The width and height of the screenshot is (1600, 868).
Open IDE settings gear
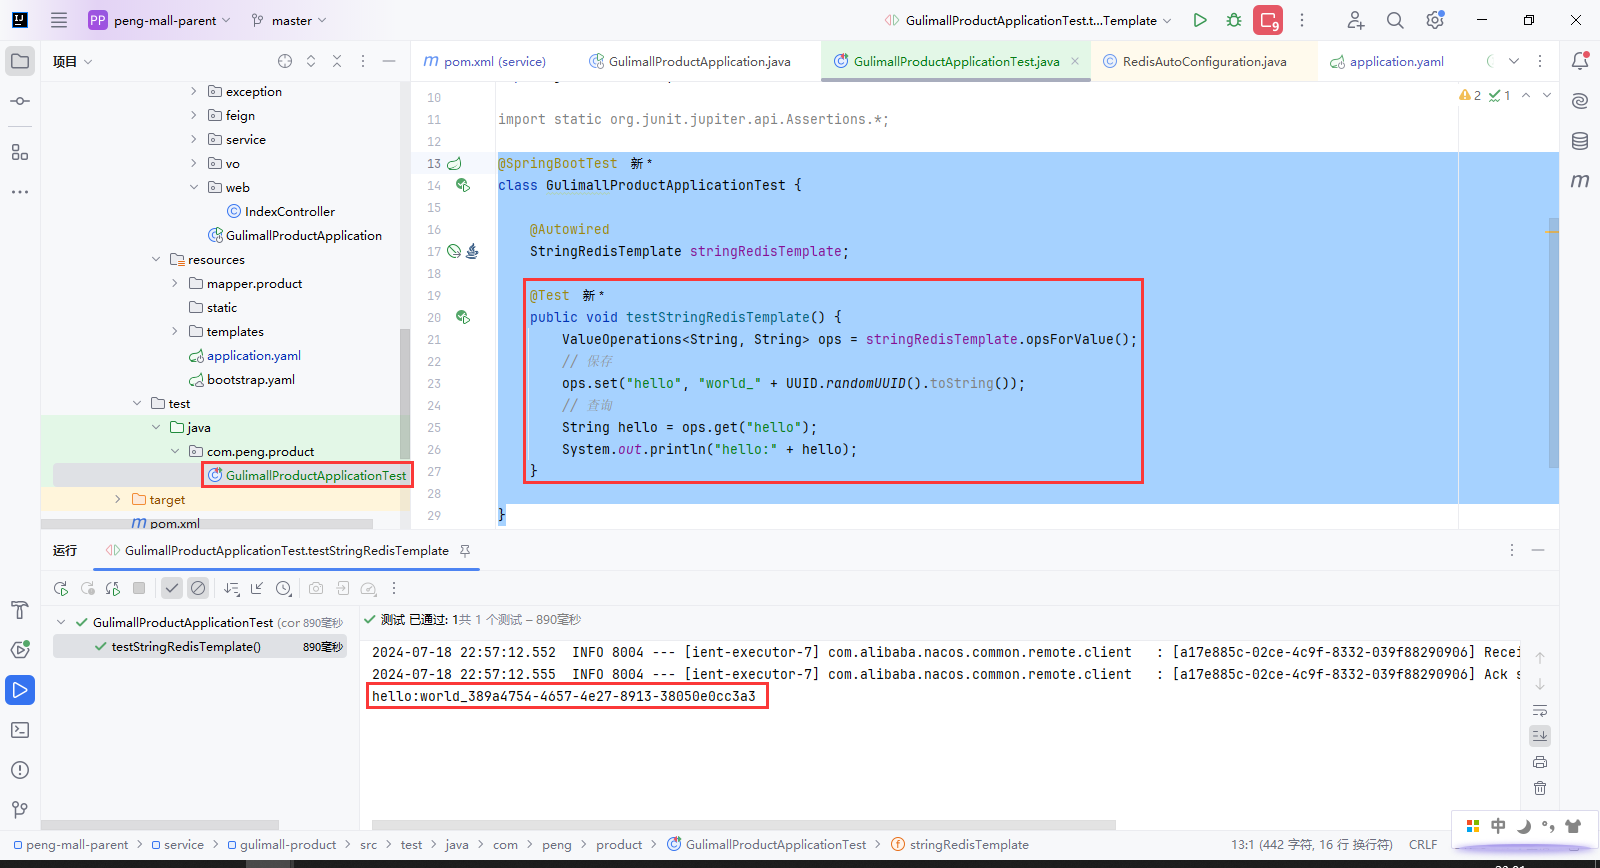pyautogui.click(x=1435, y=20)
